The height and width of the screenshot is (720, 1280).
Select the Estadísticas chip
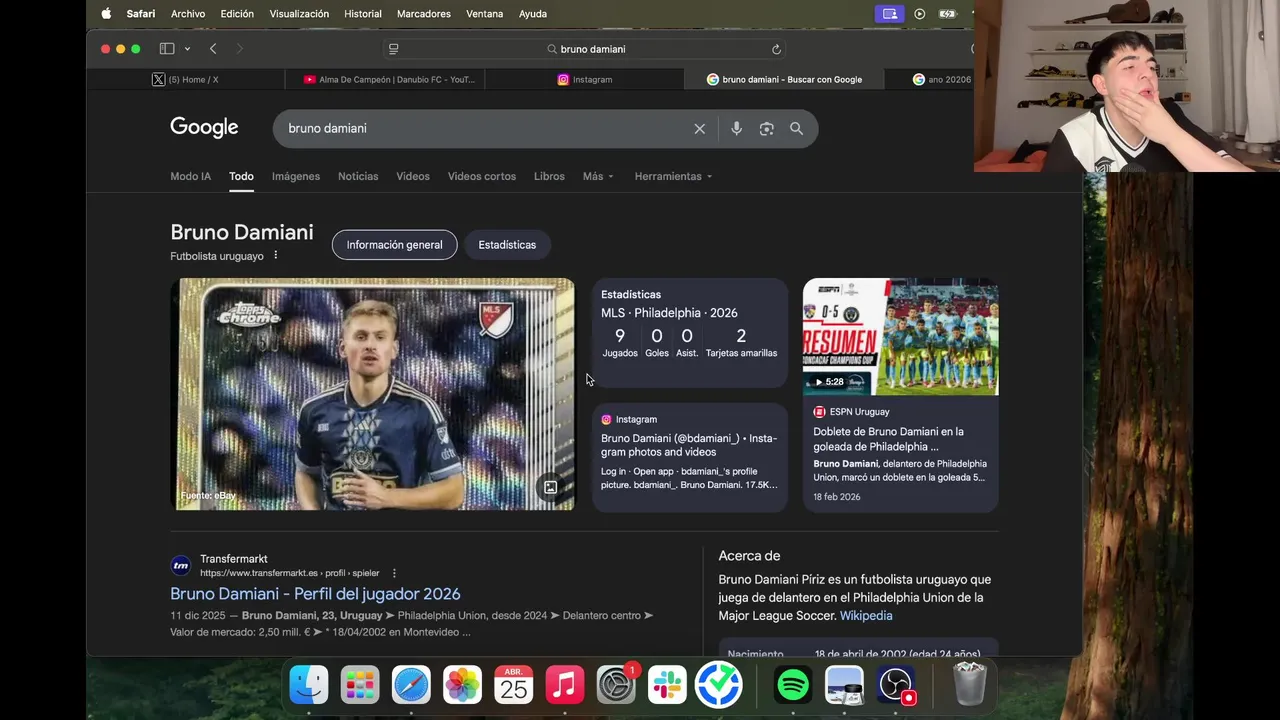click(507, 245)
